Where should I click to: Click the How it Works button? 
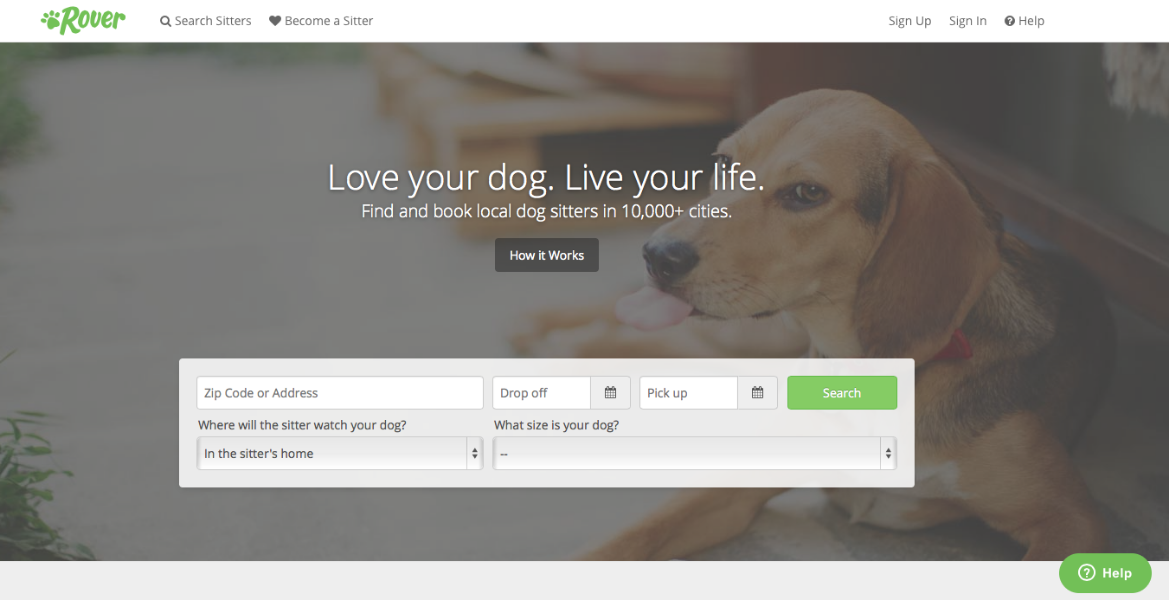pos(546,255)
